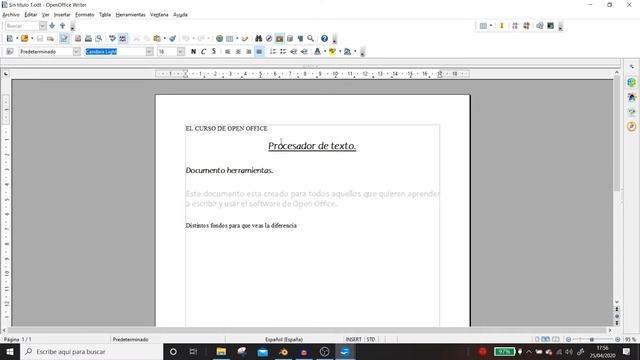Image resolution: width=640 pixels, height=360 pixels.
Task: Align text right
Action: [249, 51]
